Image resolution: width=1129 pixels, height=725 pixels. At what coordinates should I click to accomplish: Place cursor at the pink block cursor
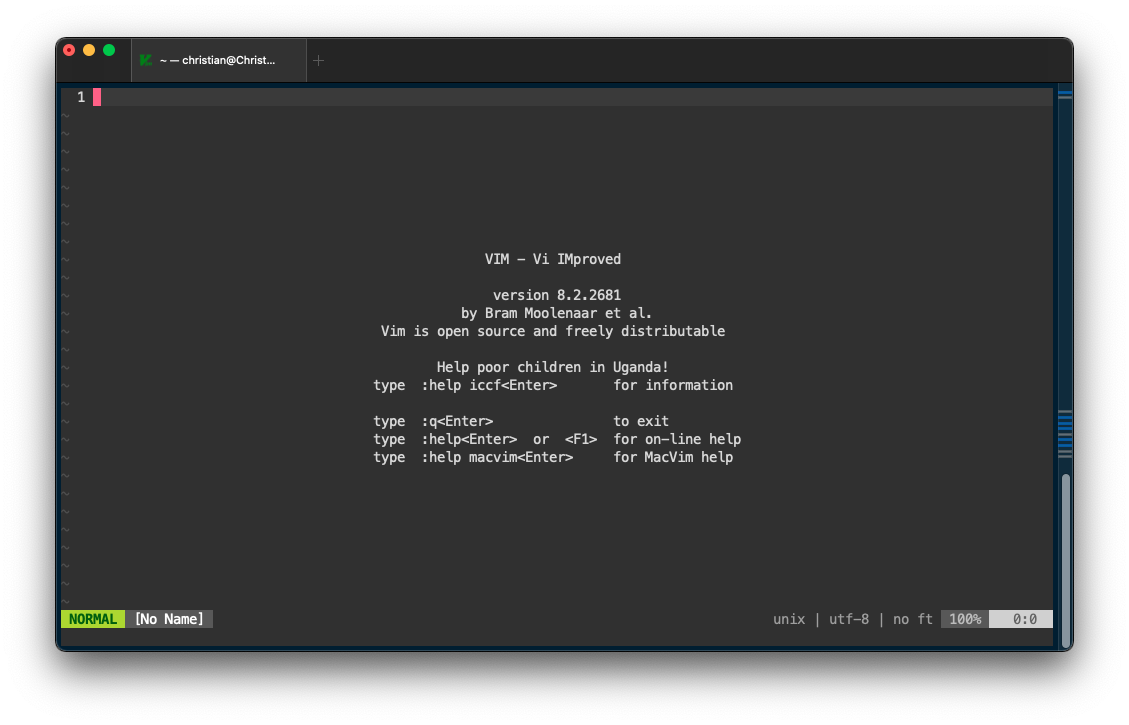coord(97,97)
